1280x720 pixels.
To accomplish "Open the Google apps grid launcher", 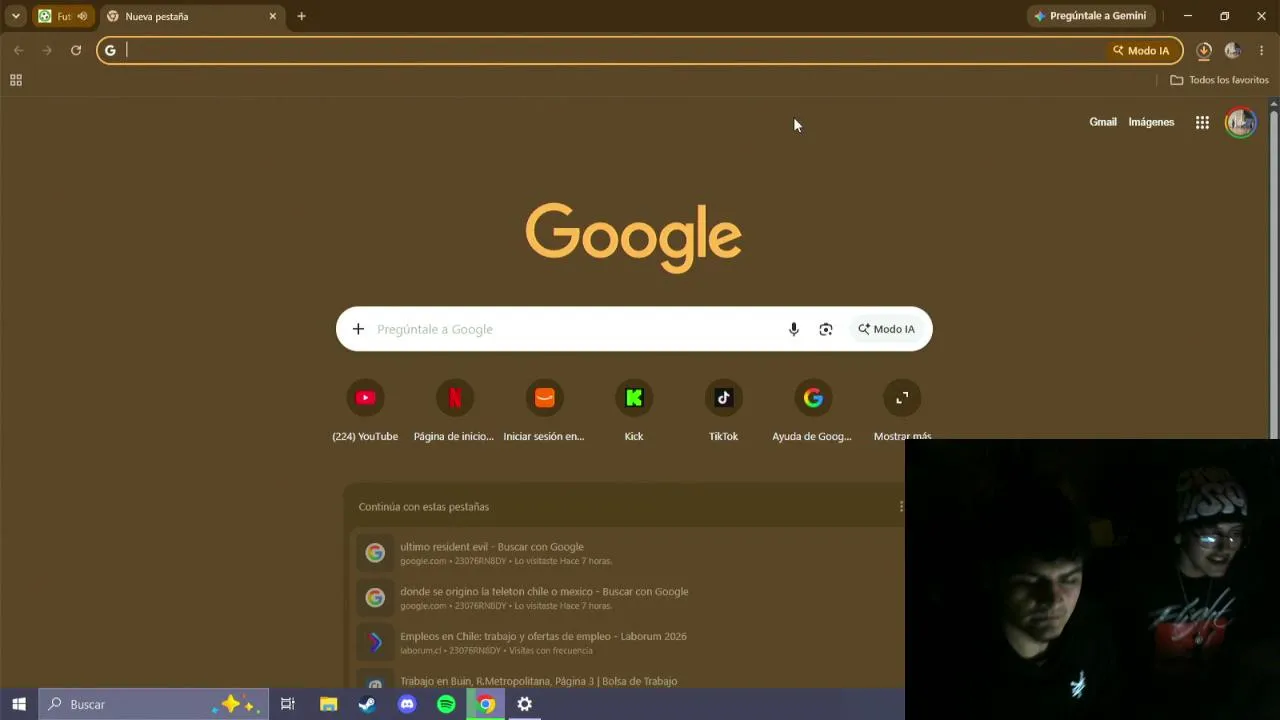I will [x=1202, y=122].
